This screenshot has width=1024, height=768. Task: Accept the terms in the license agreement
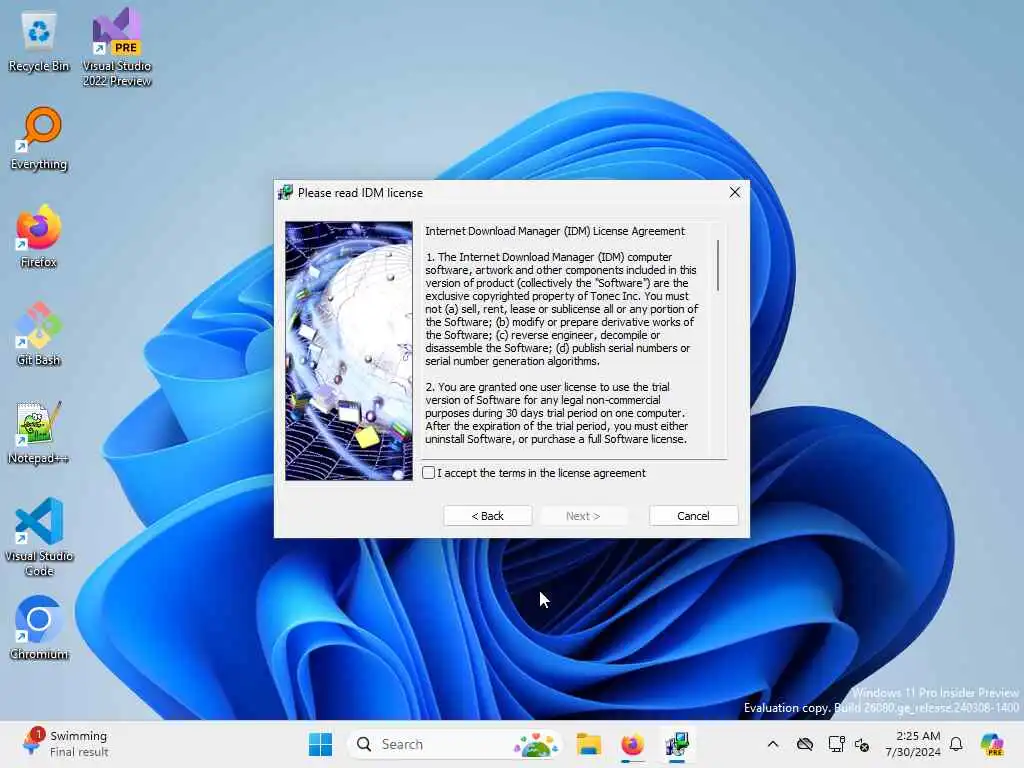428,473
